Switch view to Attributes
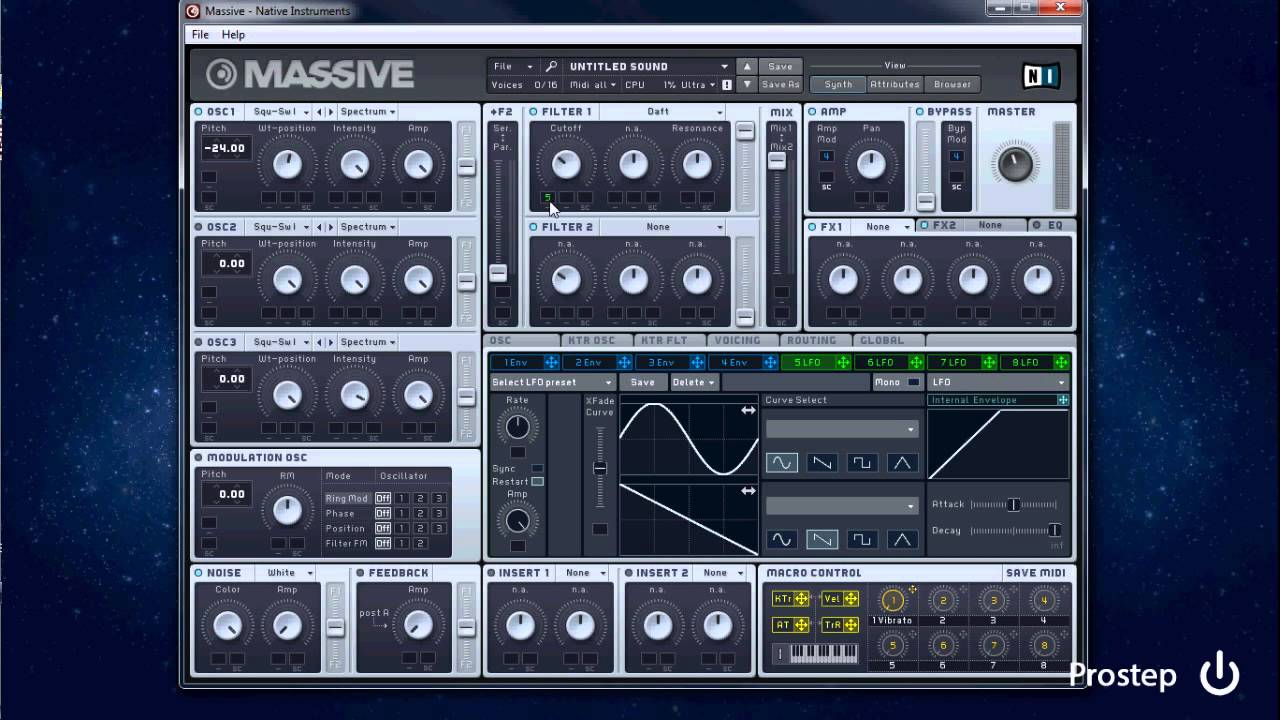Image resolution: width=1280 pixels, height=720 pixels. [894, 85]
